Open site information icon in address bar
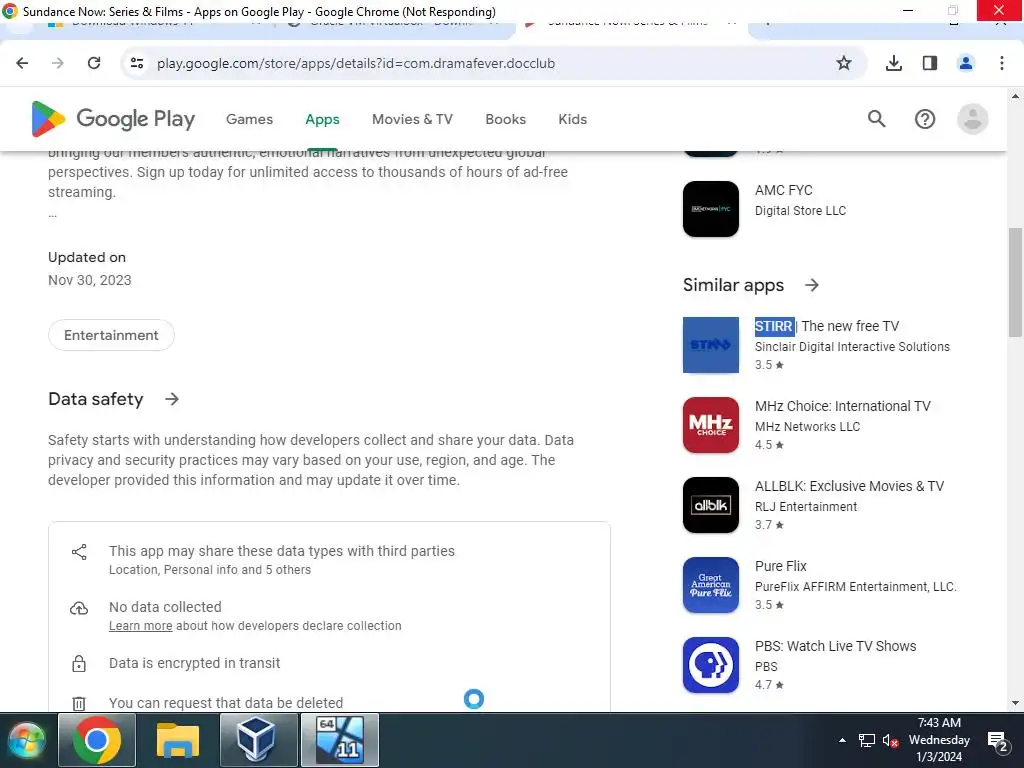 pyautogui.click(x=137, y=63)
